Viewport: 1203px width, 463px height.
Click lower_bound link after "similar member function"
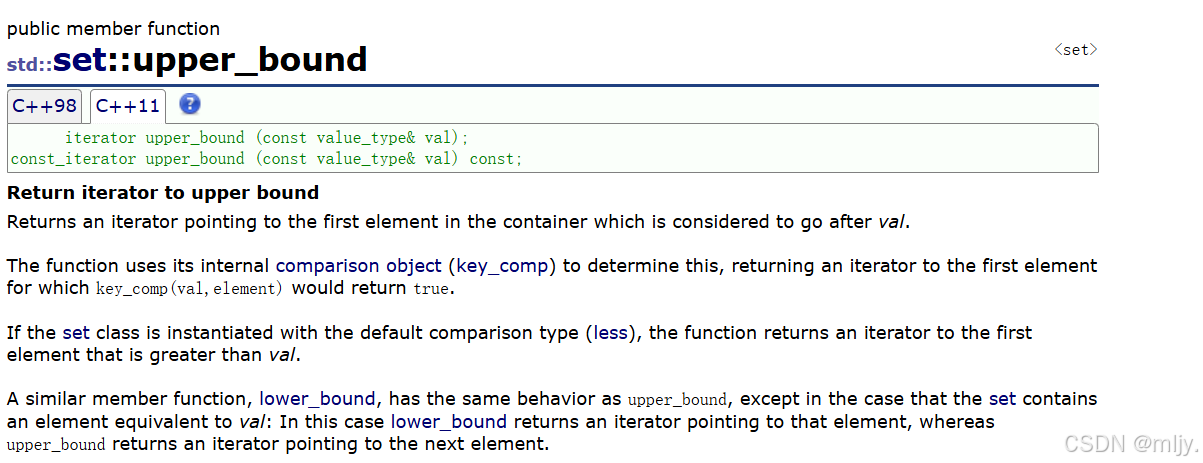(318, 398)
